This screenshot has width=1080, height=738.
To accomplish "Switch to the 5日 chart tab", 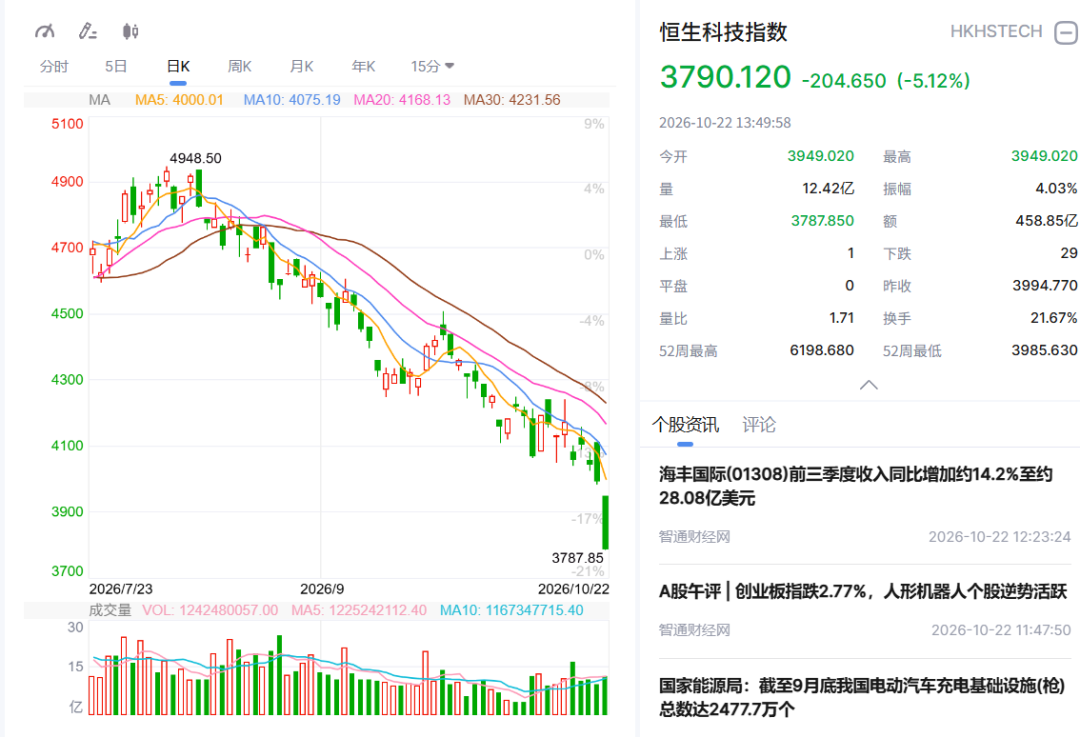I will point(116,67).
